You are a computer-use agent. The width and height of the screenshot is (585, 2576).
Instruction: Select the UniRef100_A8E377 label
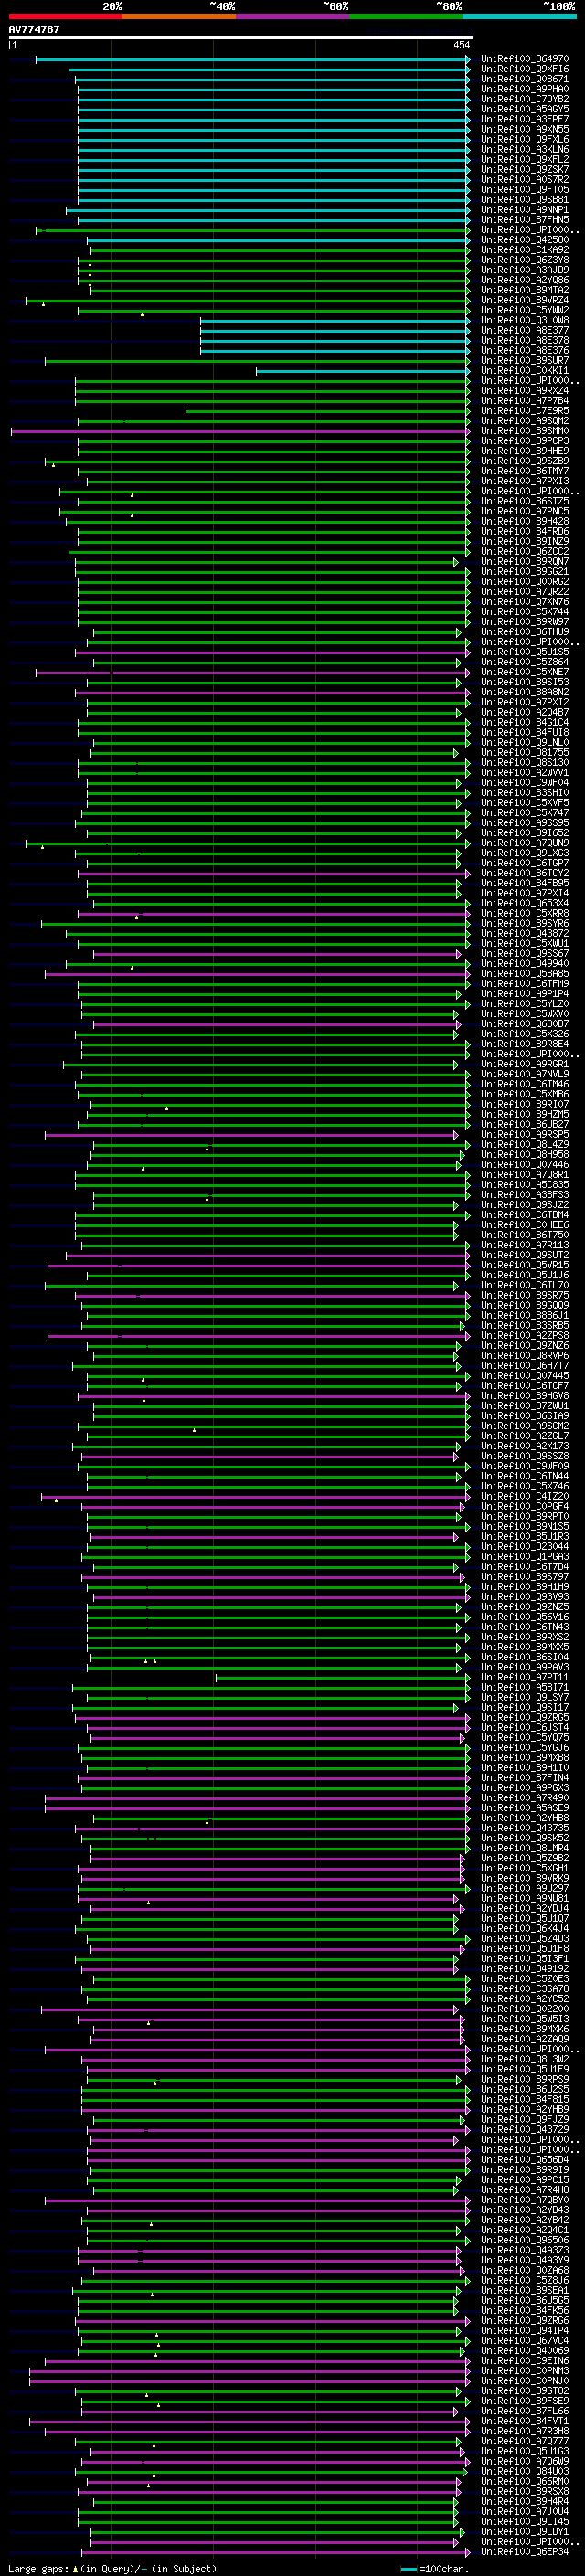(x=525, y=330)
